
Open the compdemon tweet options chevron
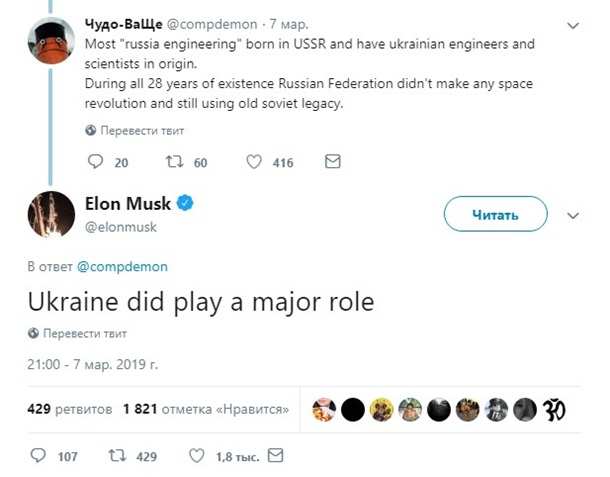click(573, 22)
